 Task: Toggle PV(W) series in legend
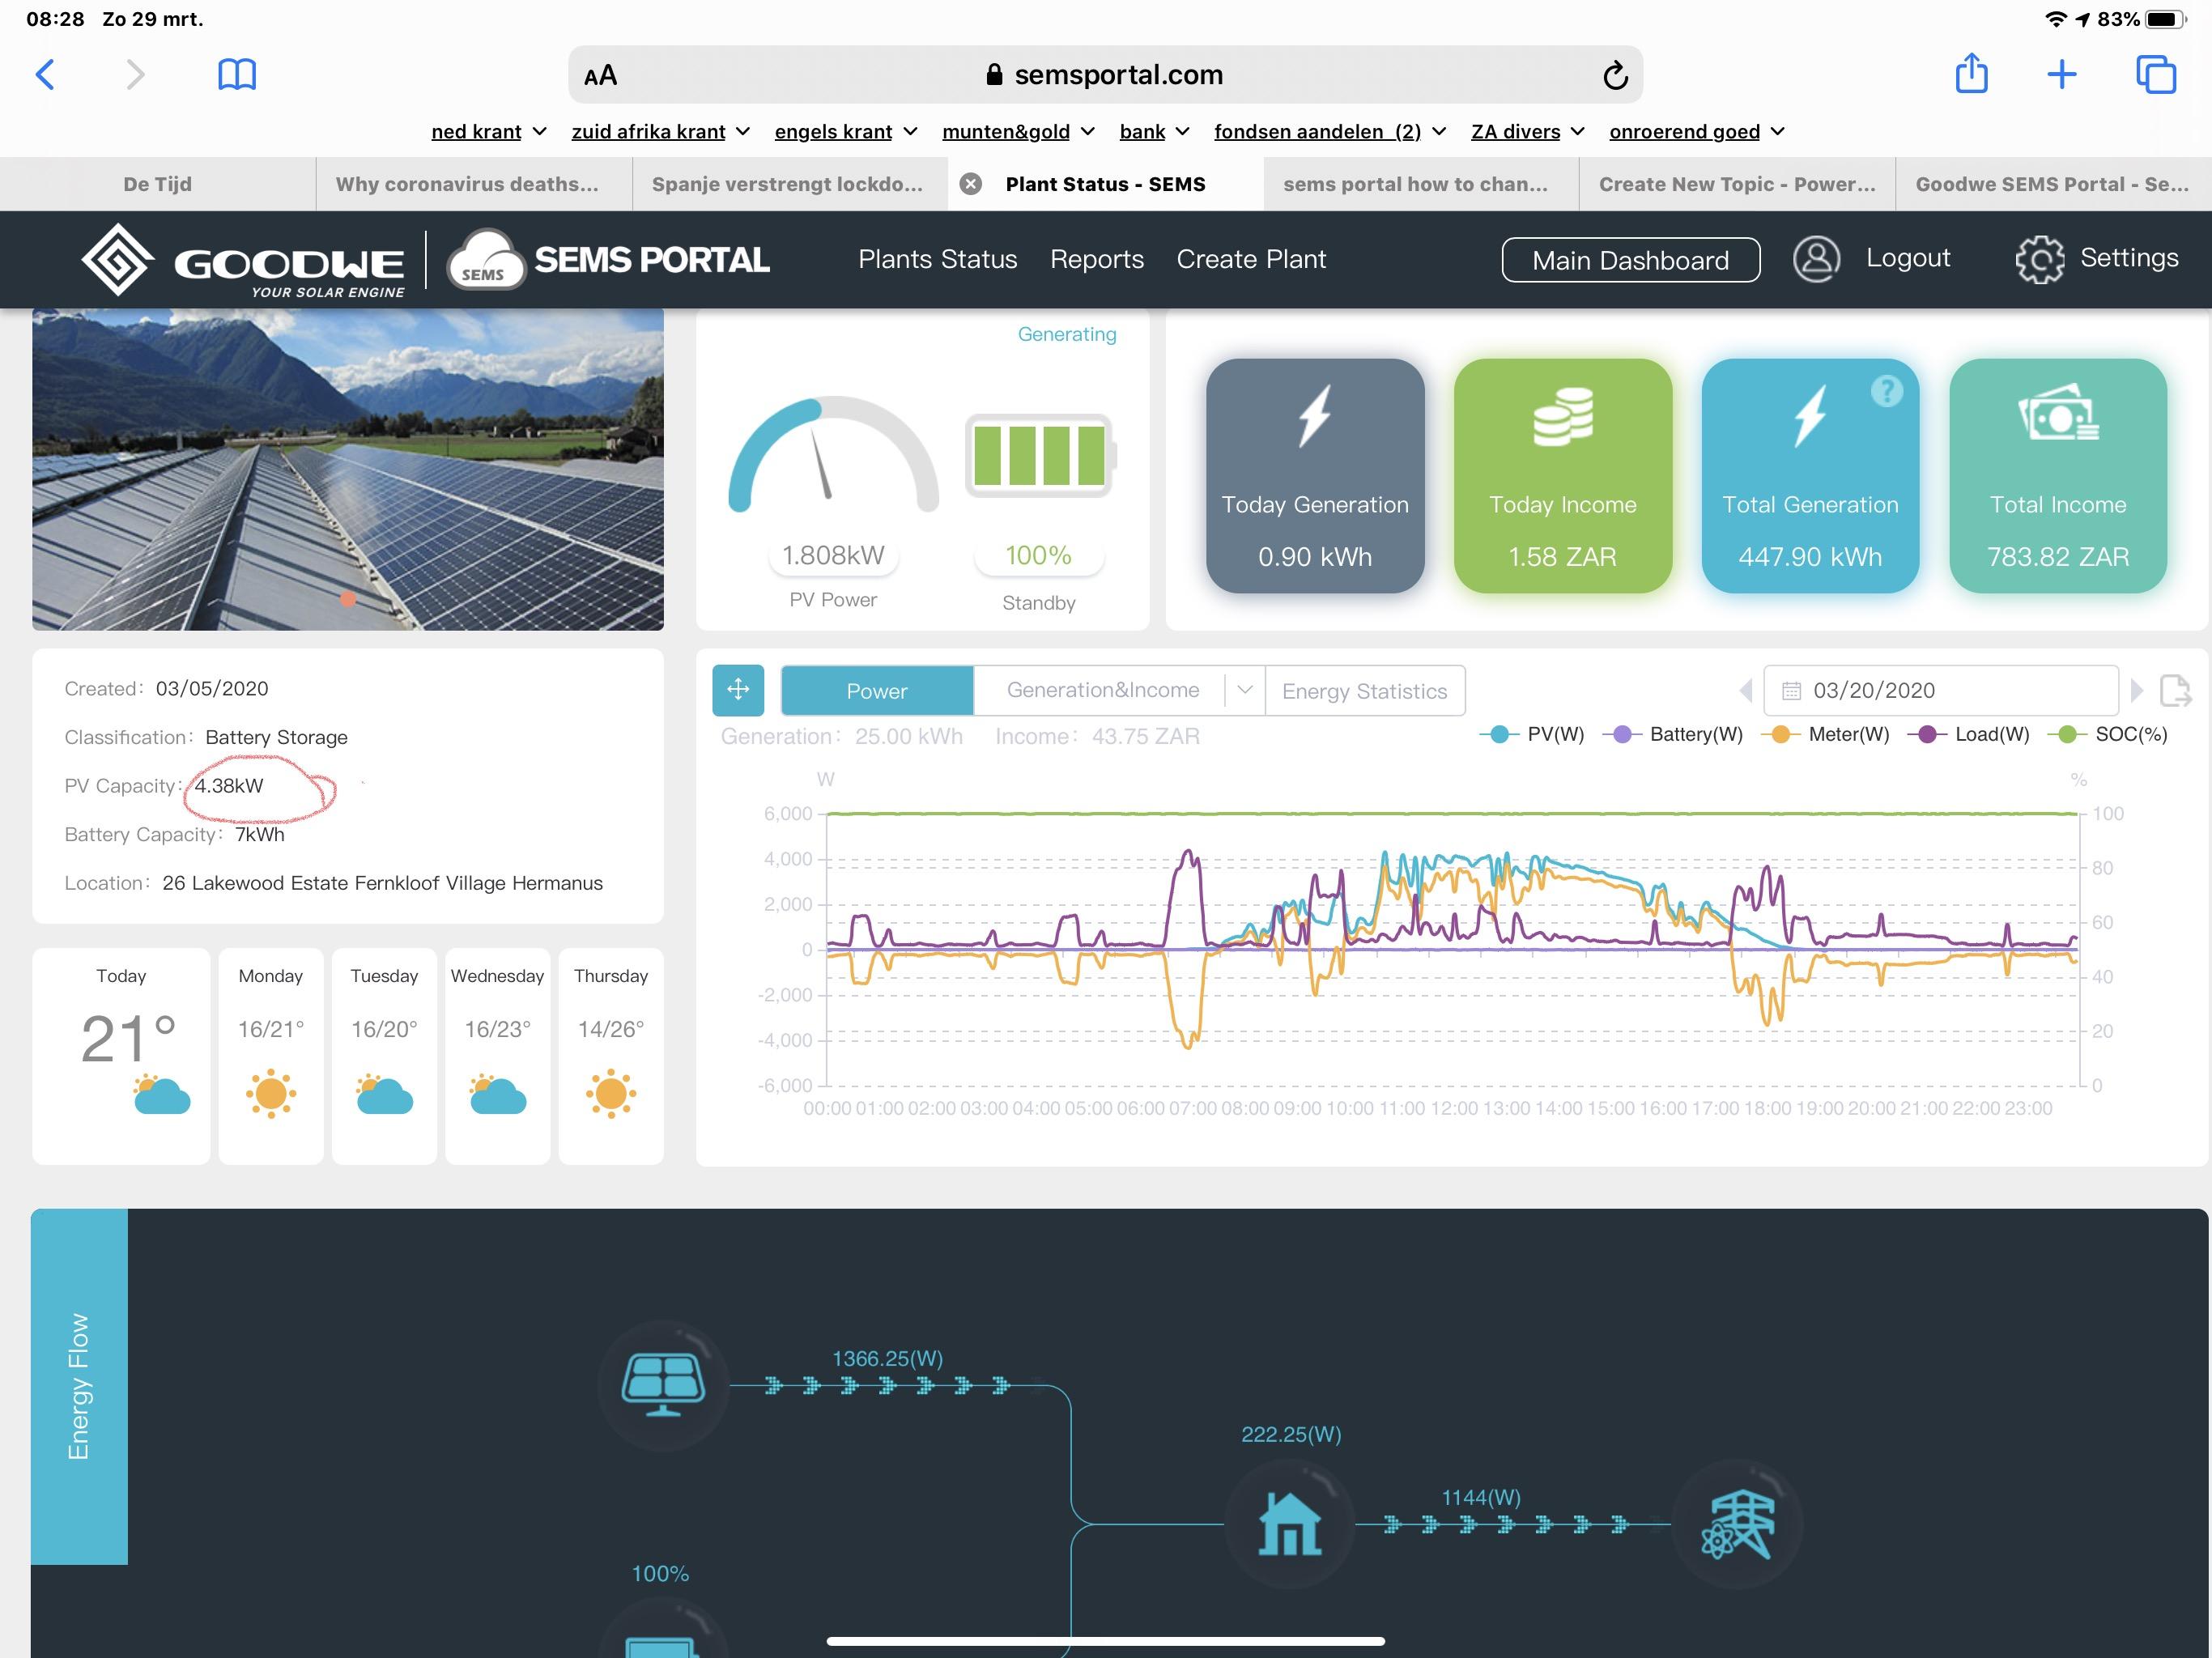(1532, 734)
